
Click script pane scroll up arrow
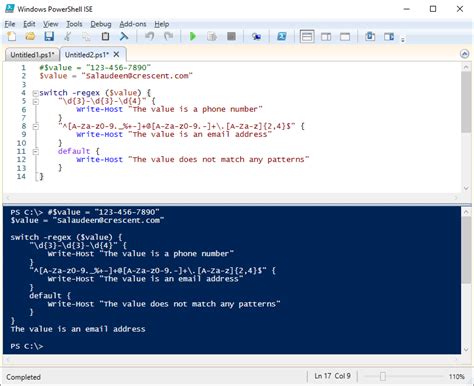pyautogui.click(x=466, y=67)
